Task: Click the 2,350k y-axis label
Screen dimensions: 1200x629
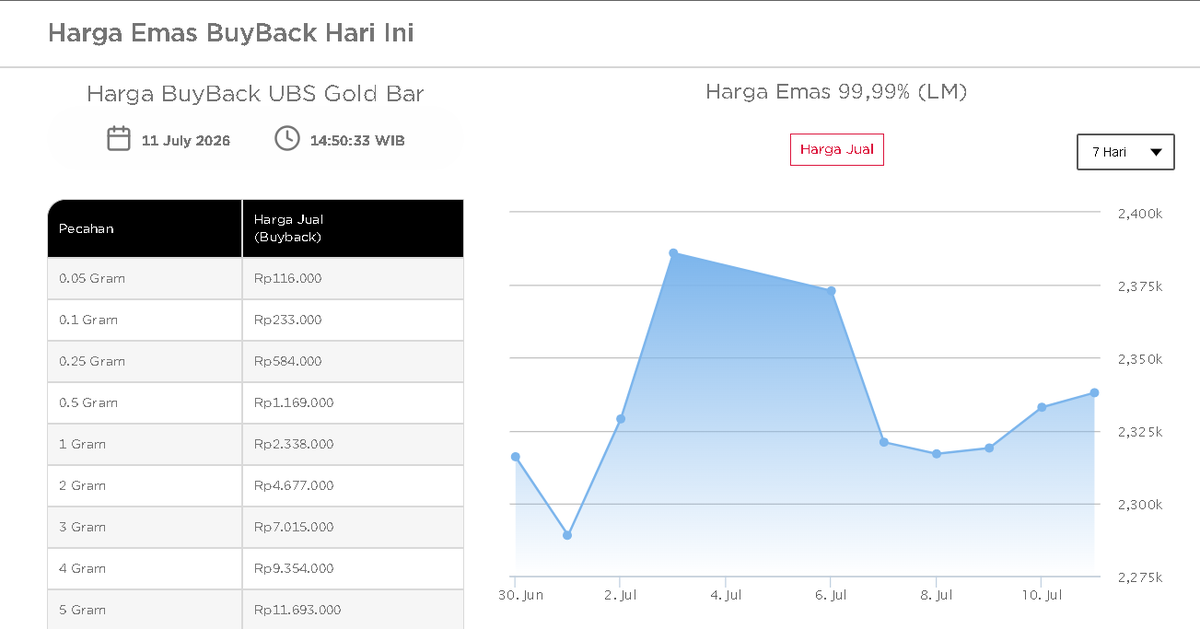Action: [1139, 360]
